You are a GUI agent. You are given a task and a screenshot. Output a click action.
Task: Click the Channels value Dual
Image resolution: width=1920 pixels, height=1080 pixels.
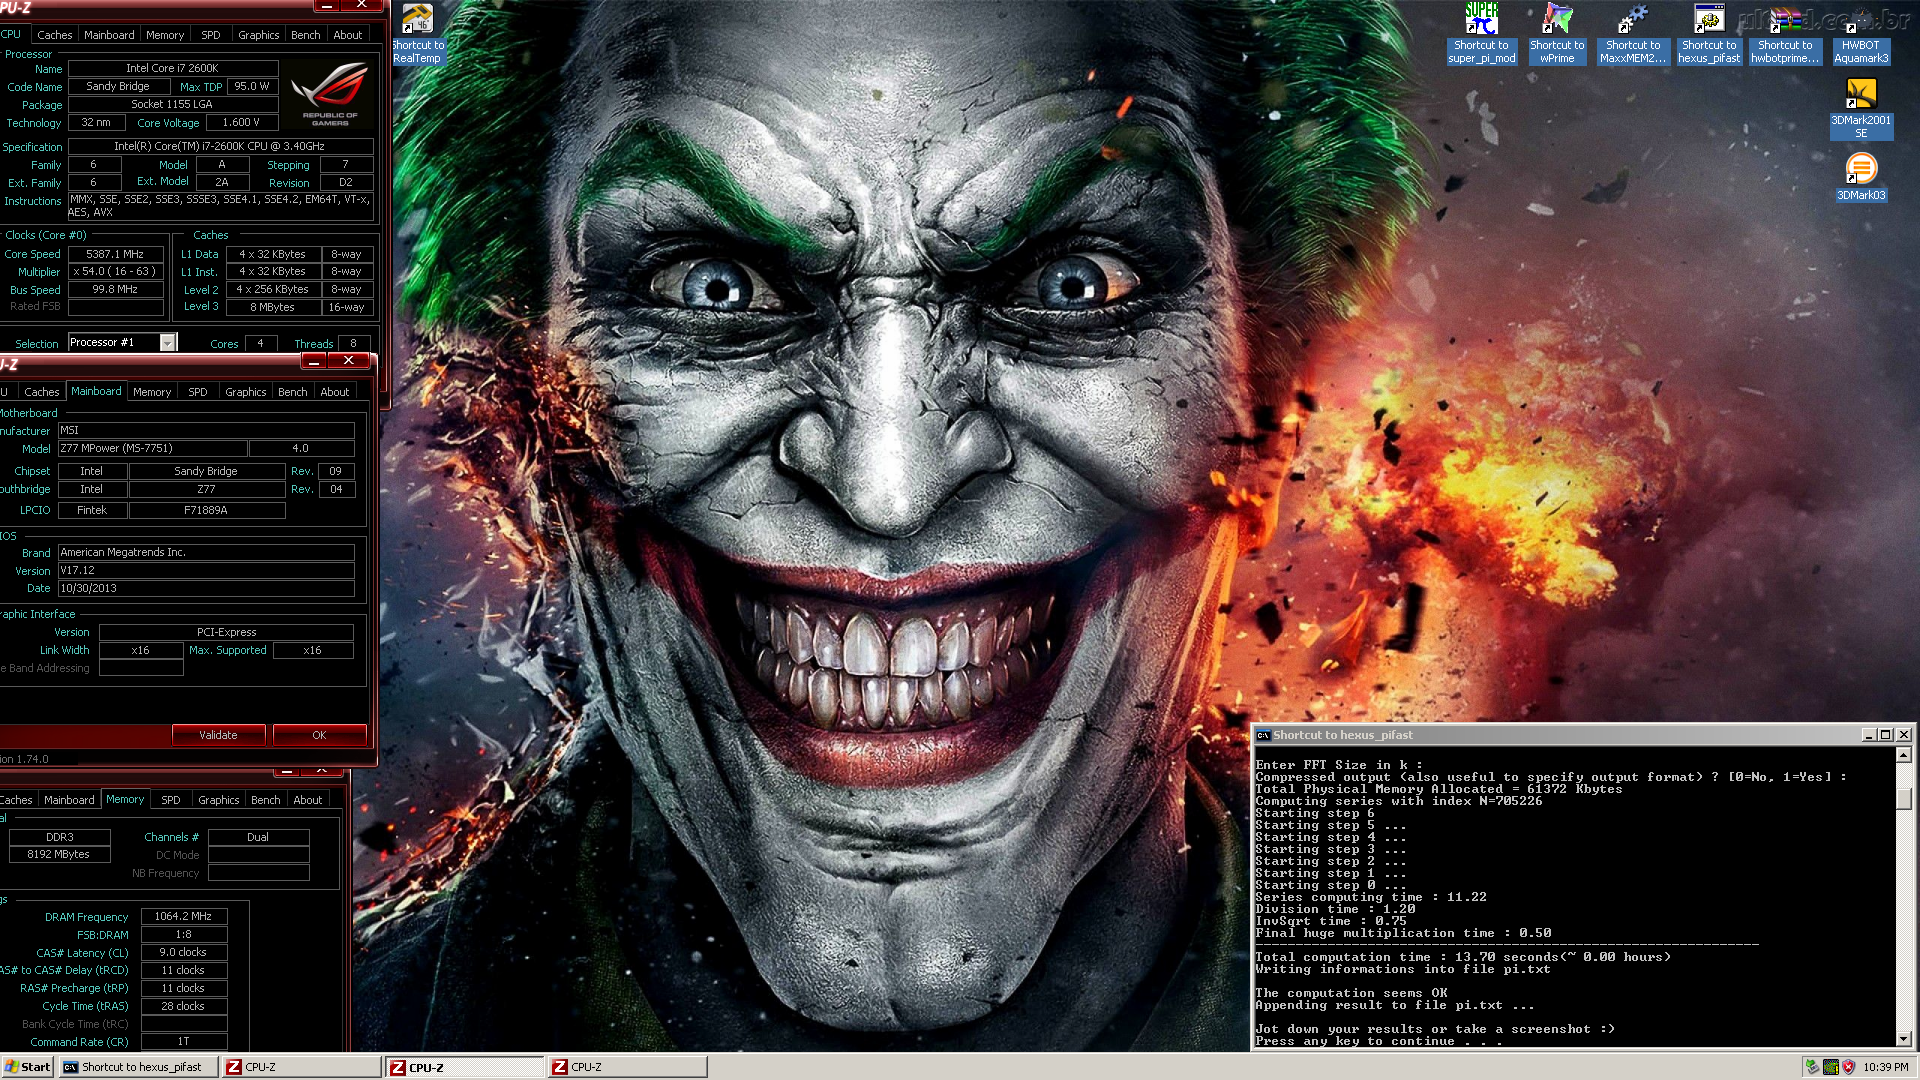click(258, 837)
